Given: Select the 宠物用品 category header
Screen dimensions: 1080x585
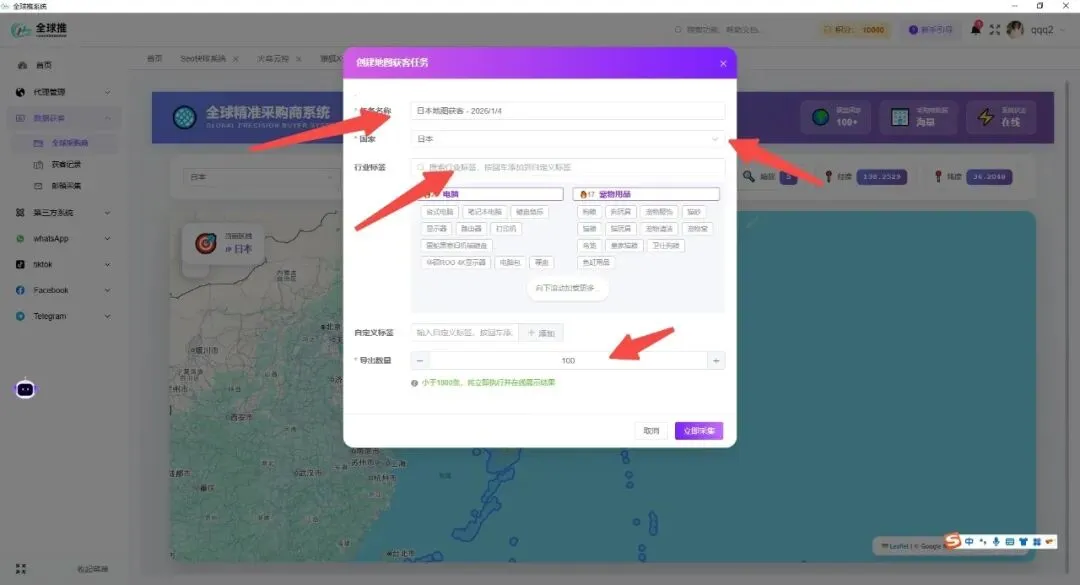Looking at the screenshot, I should 646,194.
